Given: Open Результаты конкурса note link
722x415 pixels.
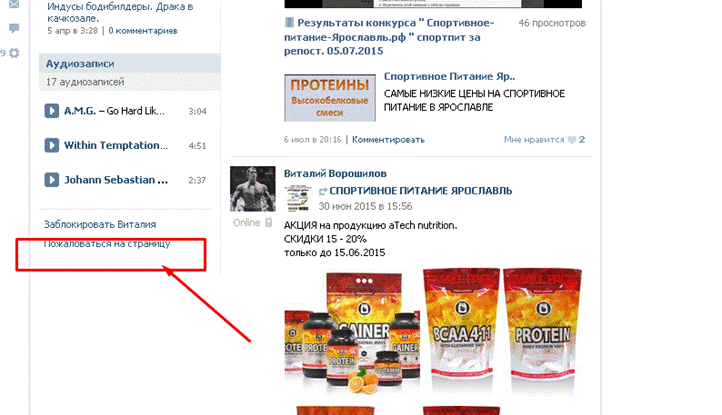Looking at the screenshot, I should point(389,37).
